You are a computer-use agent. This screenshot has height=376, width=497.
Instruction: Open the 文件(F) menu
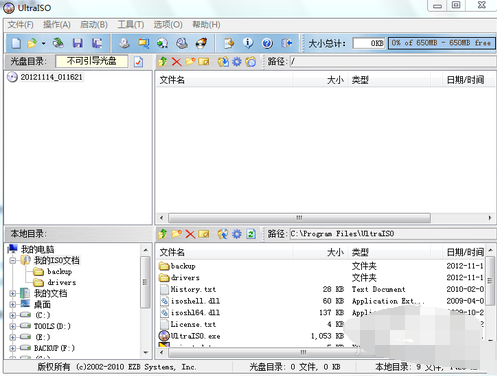pos(21,25)
